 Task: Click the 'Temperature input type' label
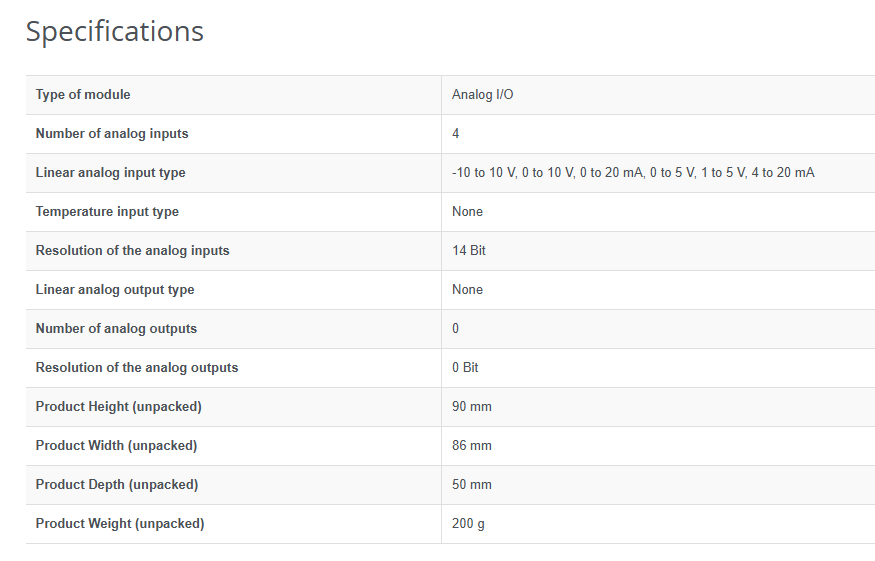(x=107, y=212)
